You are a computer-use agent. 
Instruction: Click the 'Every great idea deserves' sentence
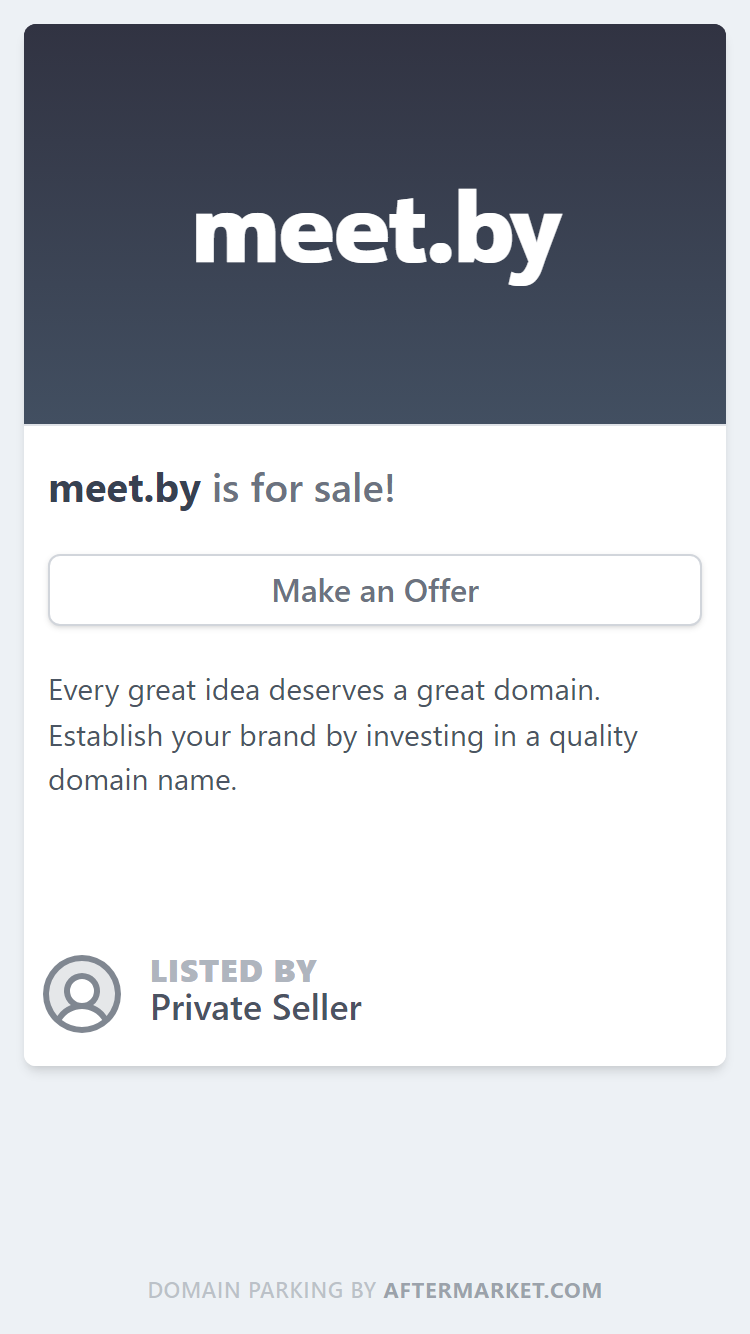tap(324, 691)
